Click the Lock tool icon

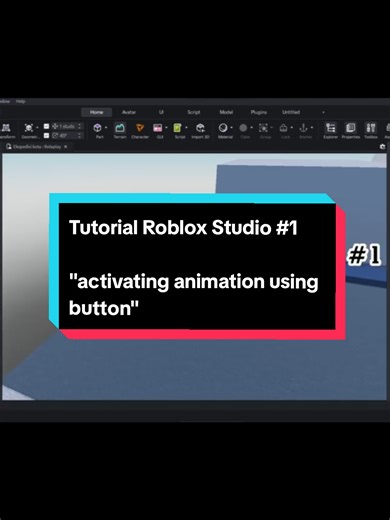click(283, 128)
